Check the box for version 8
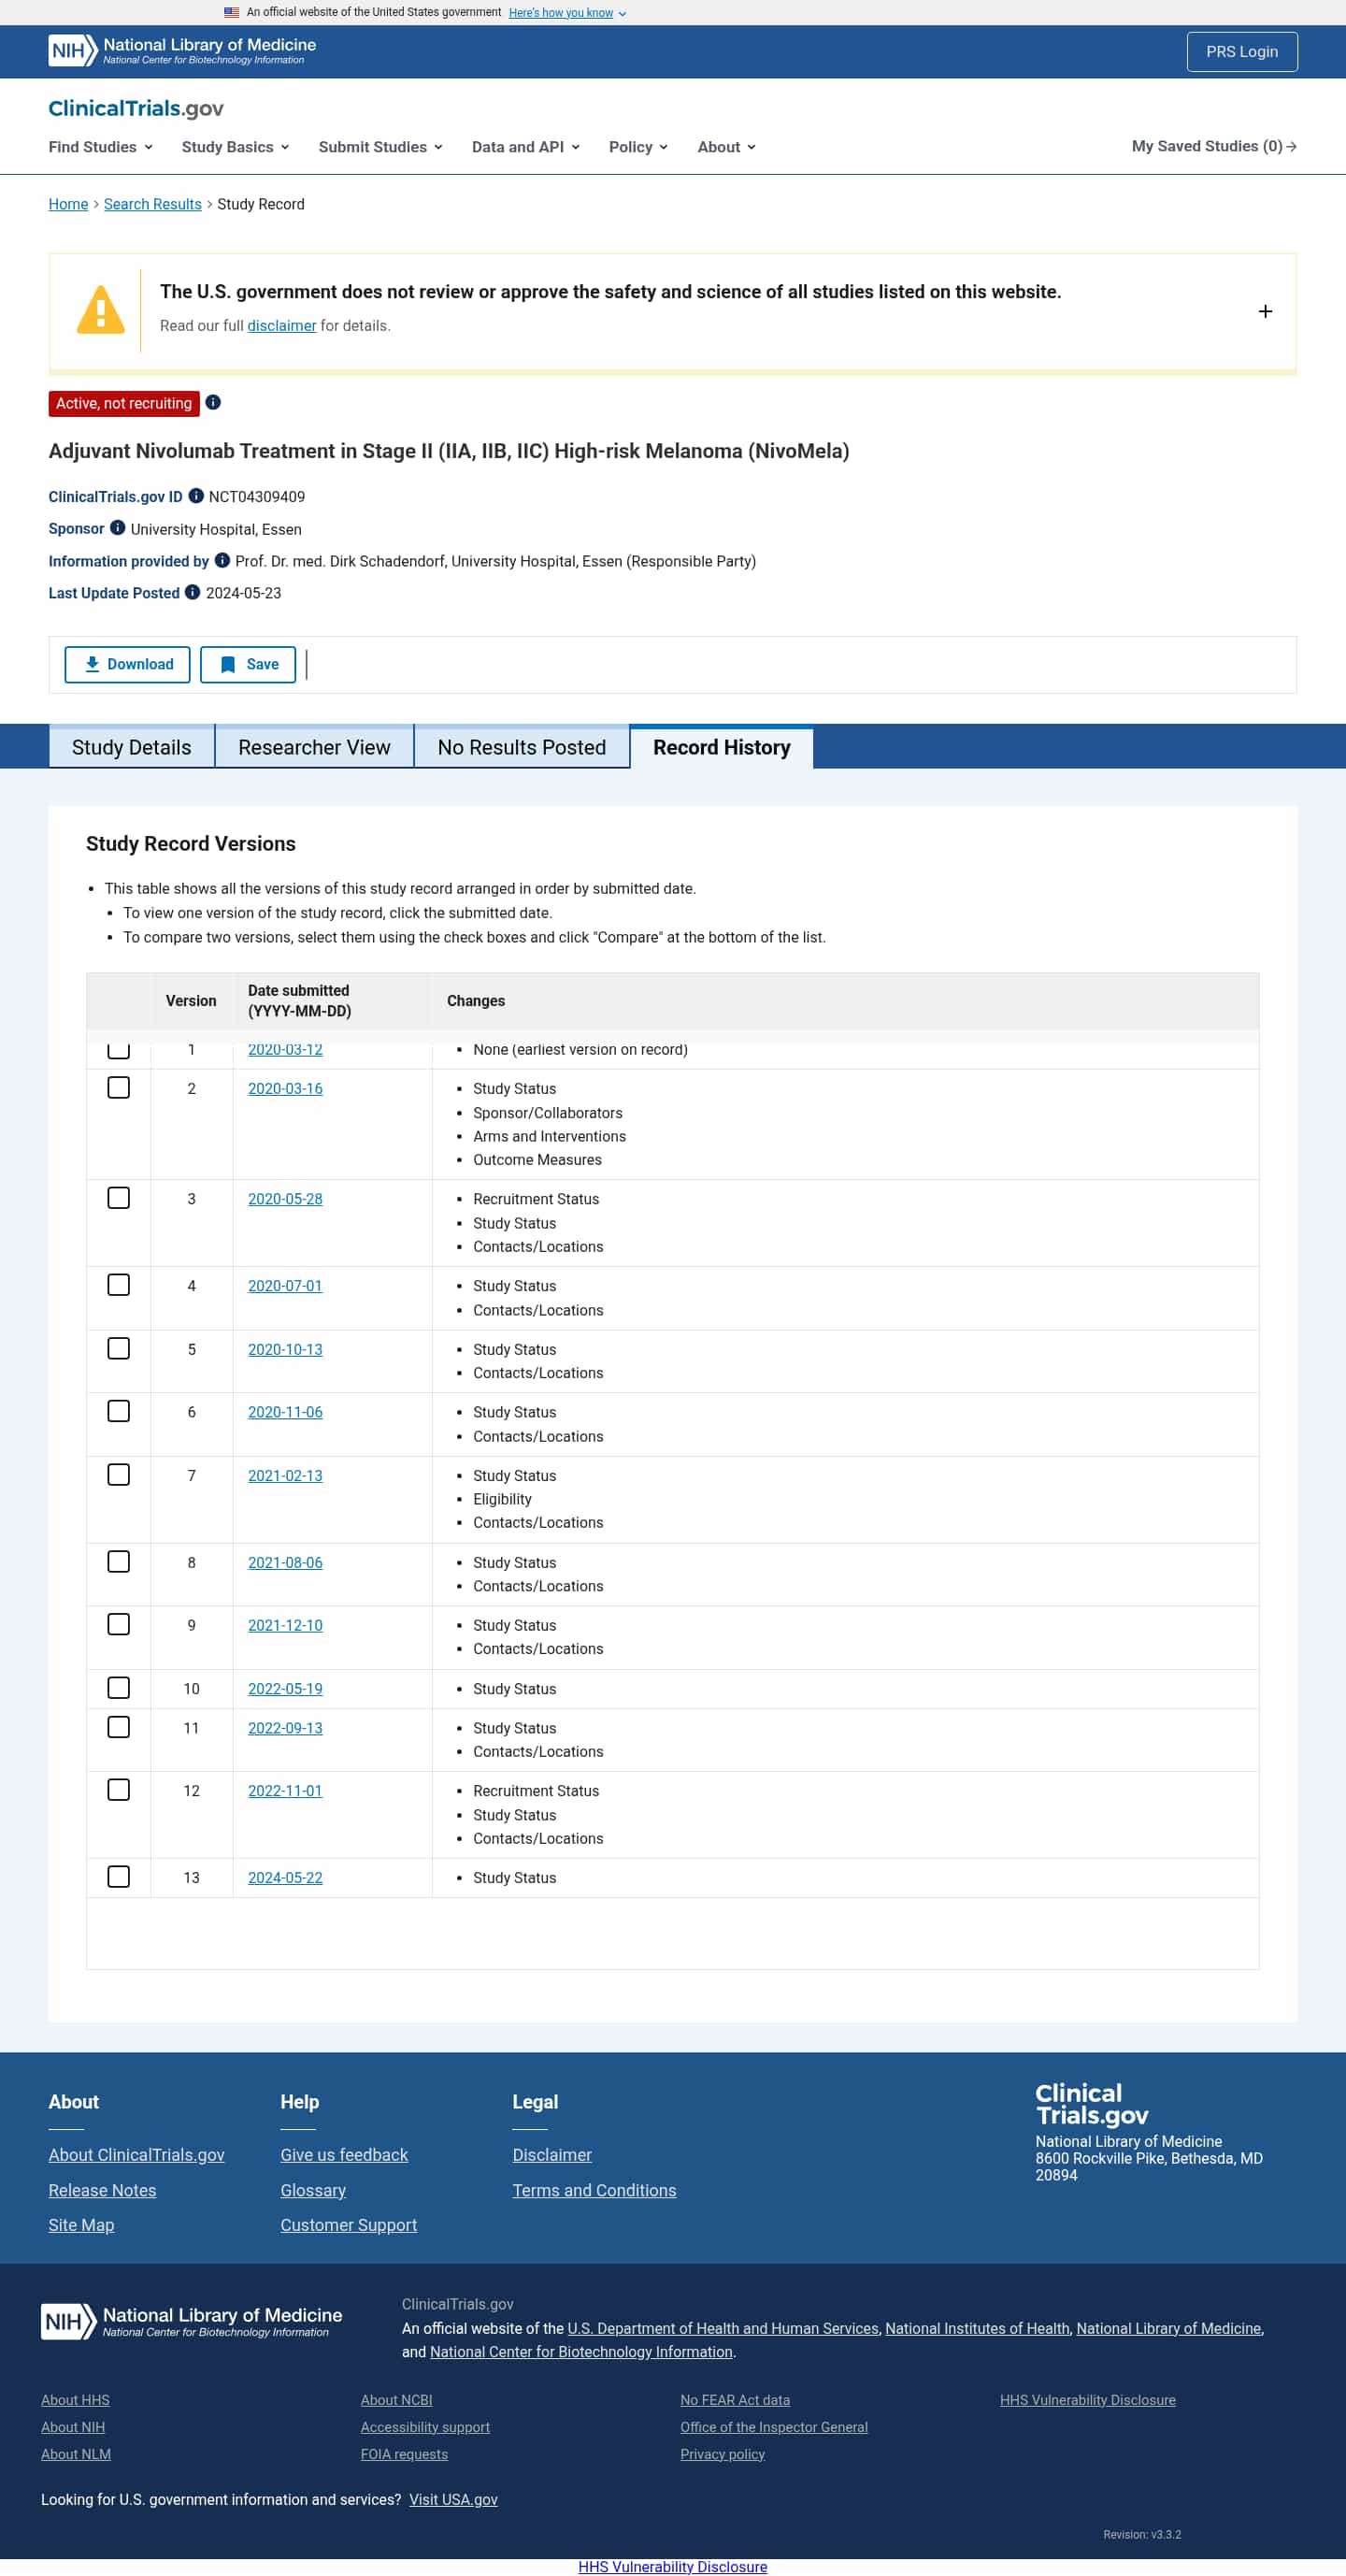This screenshot has width=1346, height=2576. (x=118, y=1561)
